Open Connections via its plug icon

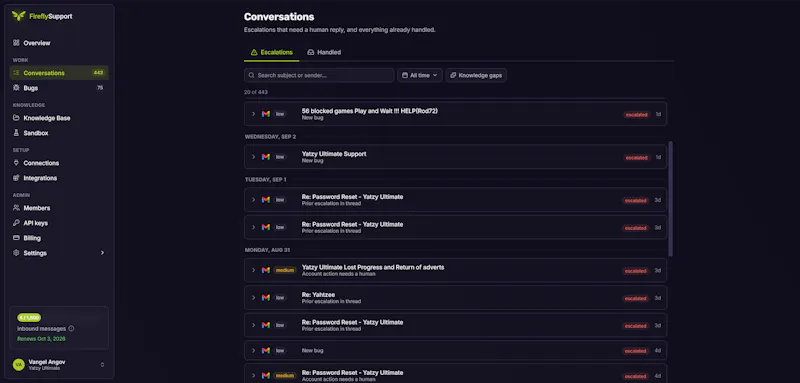(16, 163)
